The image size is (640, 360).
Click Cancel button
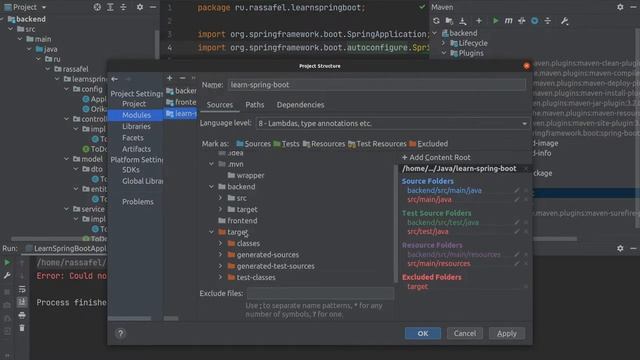tap(464, 333)
